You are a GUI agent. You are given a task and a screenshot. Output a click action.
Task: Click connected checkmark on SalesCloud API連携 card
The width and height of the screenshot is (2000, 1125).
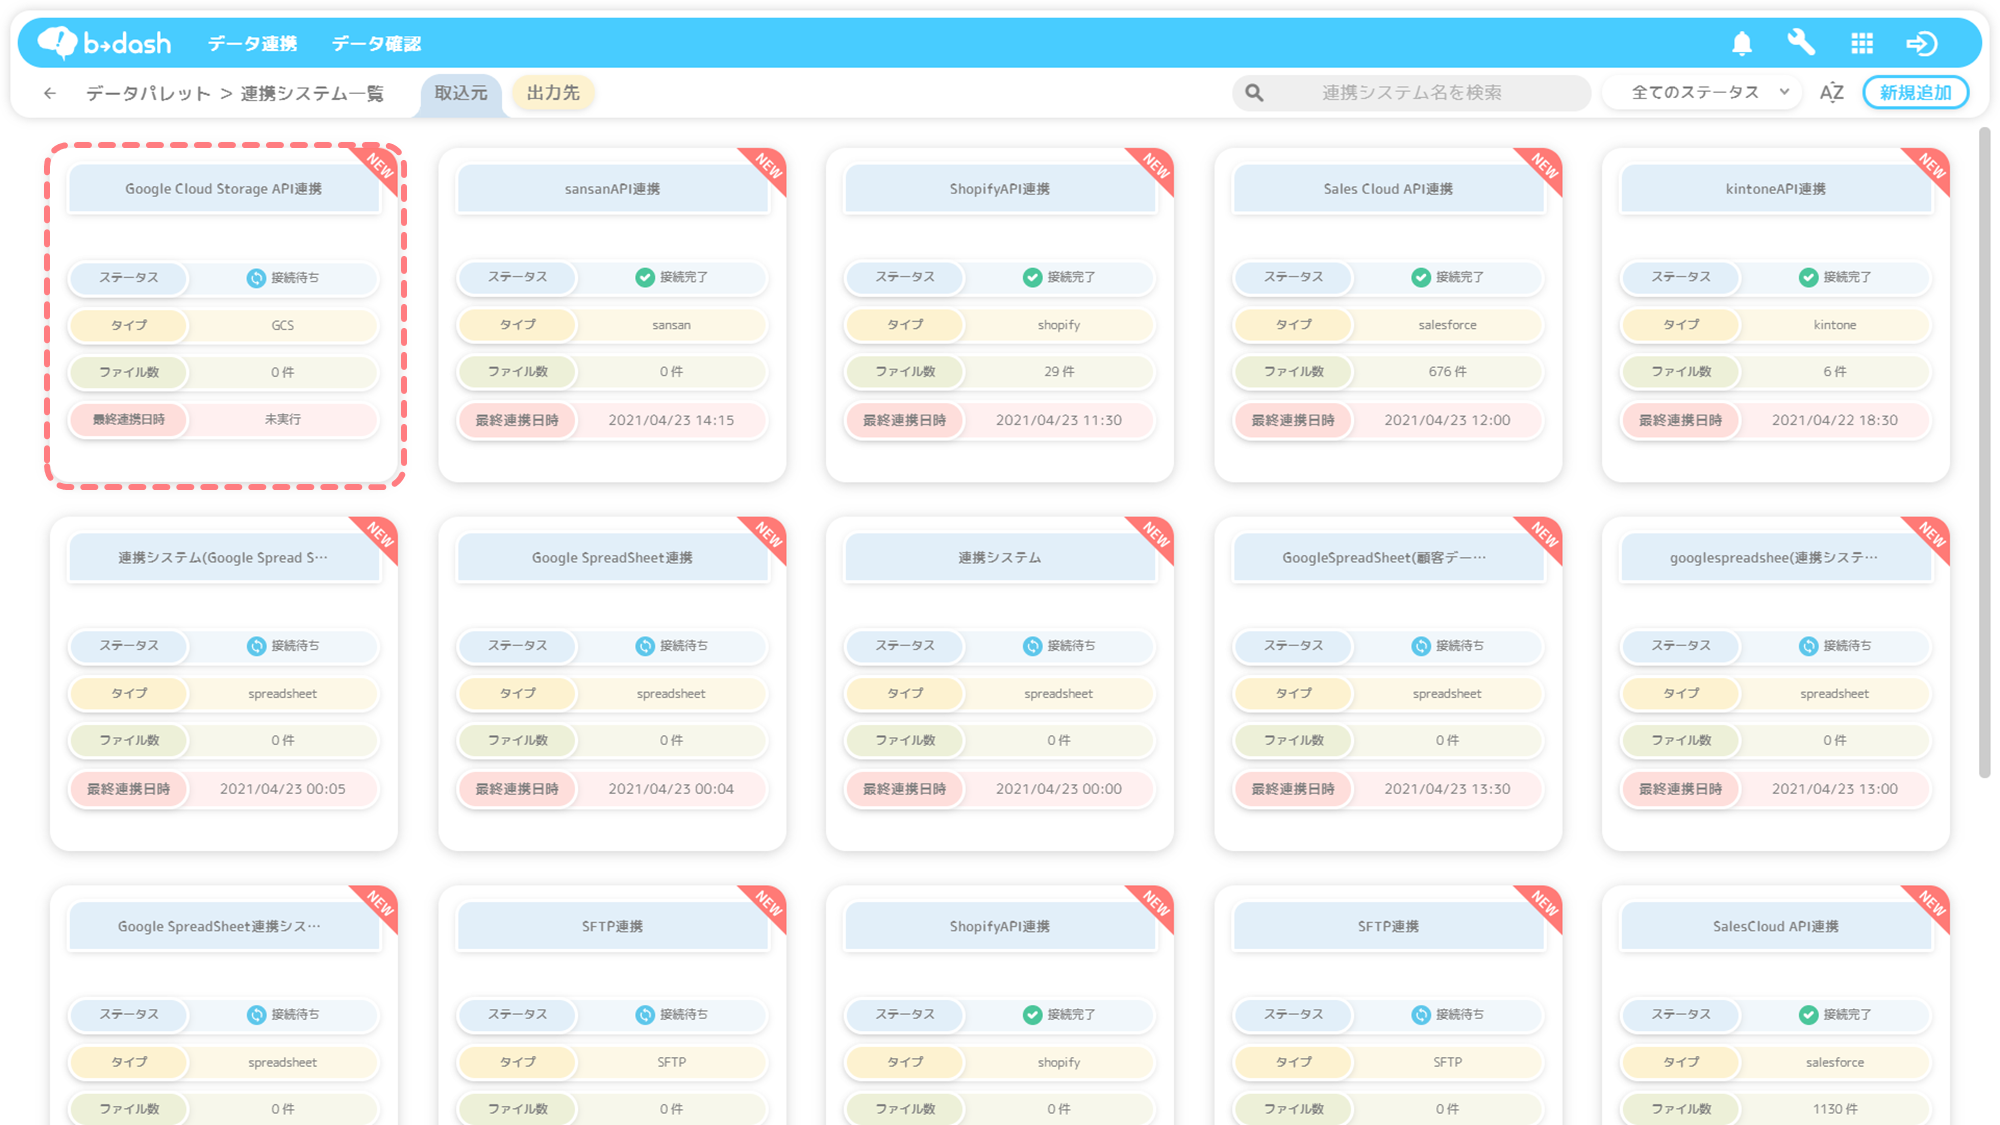(x=1808, y=1015)
